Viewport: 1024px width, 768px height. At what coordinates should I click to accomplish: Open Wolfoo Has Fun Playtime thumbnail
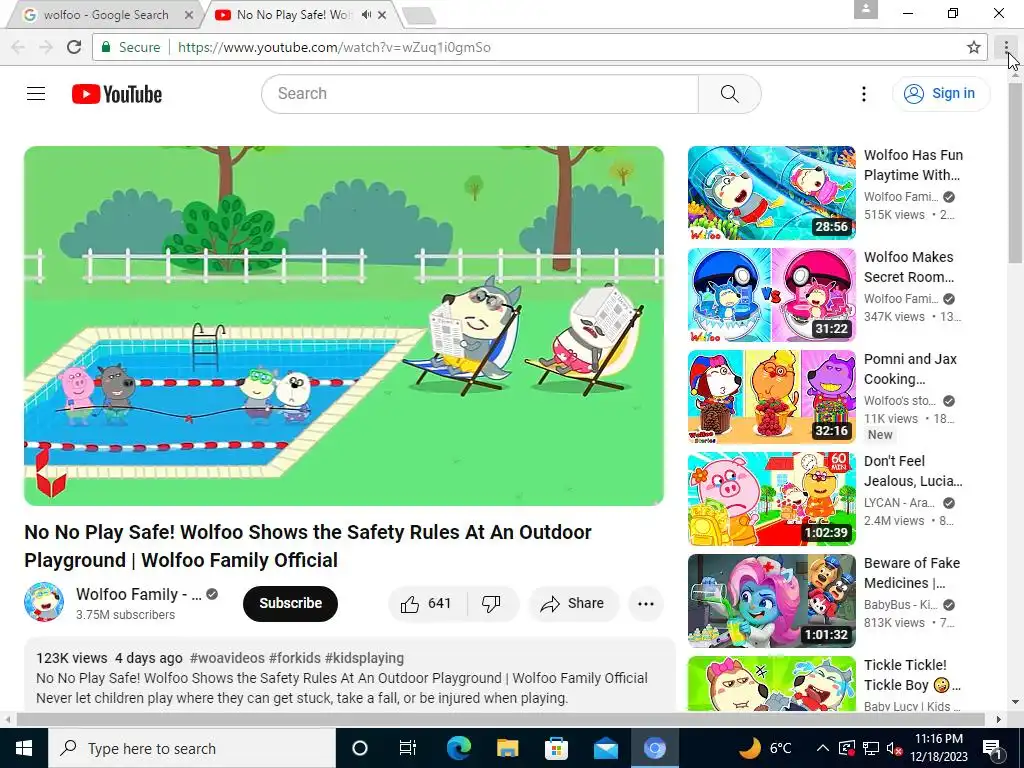point(771,193)
